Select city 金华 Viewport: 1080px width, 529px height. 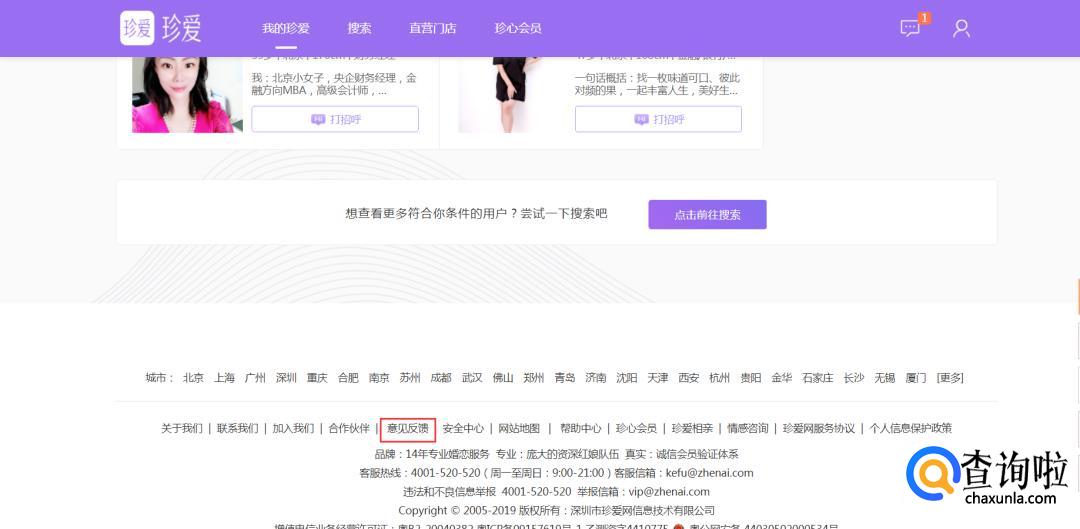click(x=782, y=378)
